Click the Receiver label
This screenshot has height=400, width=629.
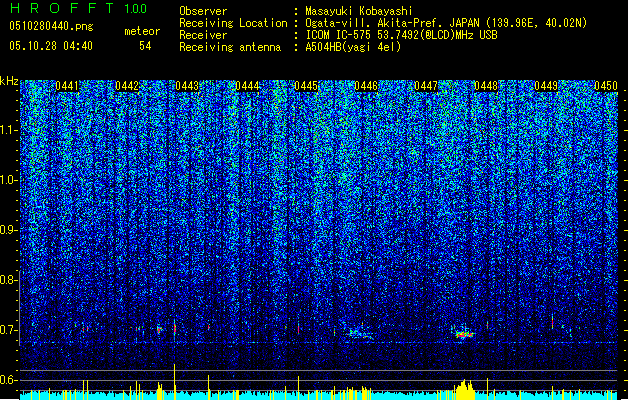[x=203, y=35]
